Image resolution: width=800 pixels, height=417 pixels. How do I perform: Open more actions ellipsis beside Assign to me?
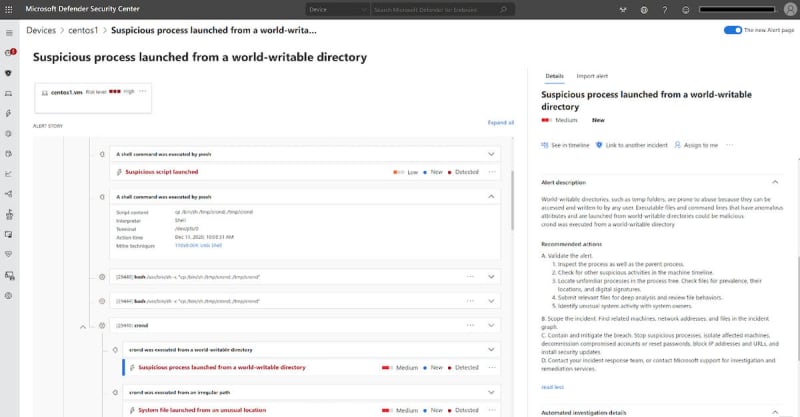(730, 145)
